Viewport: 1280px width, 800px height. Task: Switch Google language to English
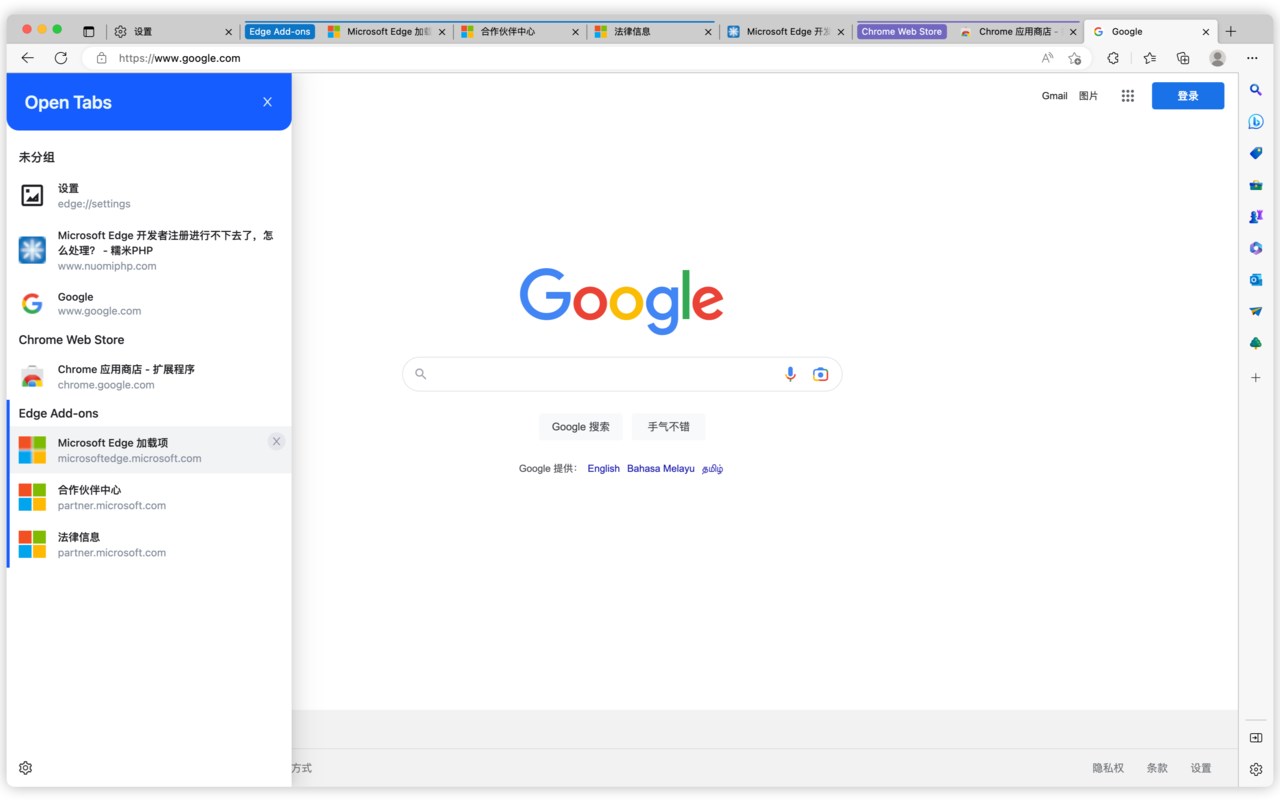(603, 468)
